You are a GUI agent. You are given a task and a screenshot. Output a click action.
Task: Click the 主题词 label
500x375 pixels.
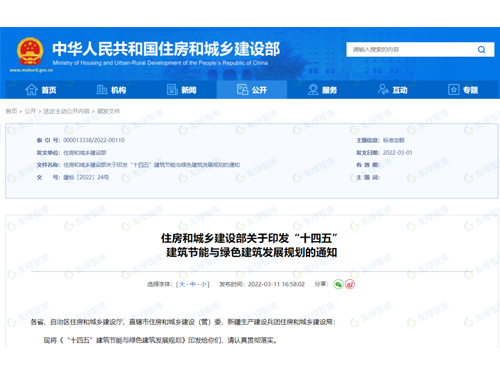coord(368,177)
